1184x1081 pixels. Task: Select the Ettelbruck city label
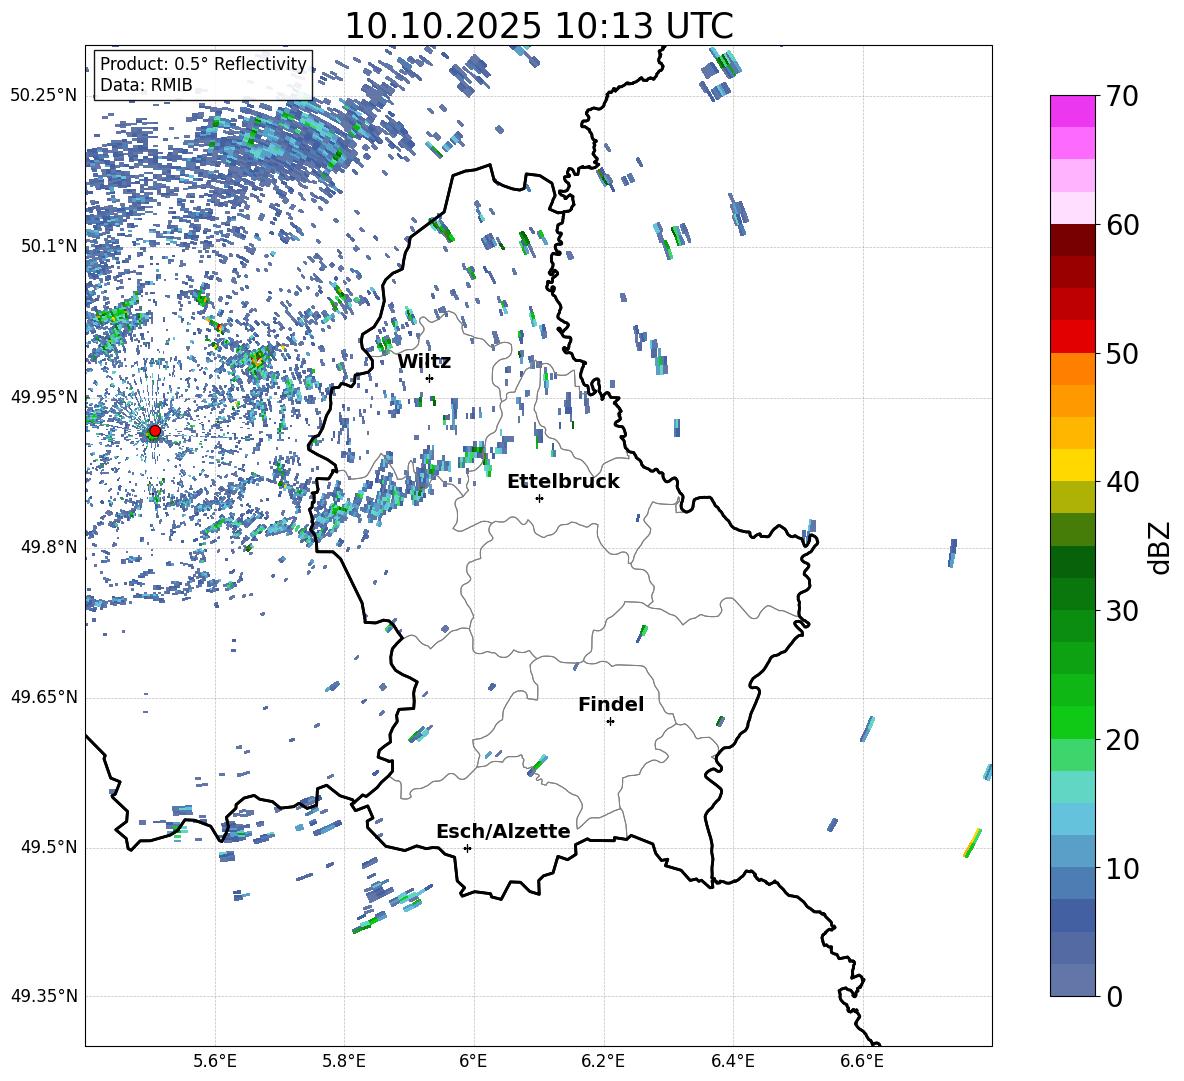point(563,482)
